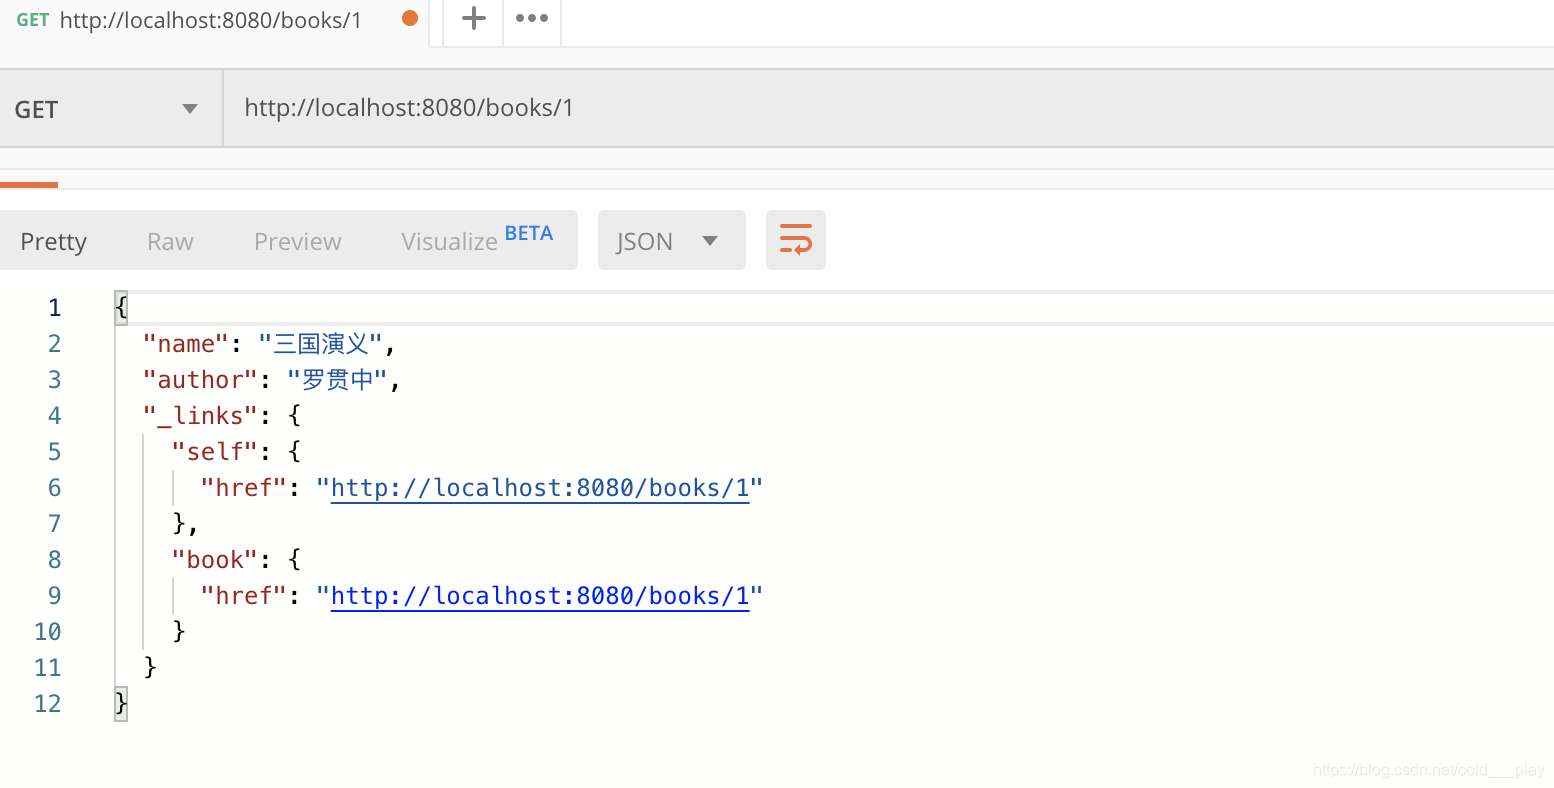Click the "href" key on line 9

(x=244, y=596)
